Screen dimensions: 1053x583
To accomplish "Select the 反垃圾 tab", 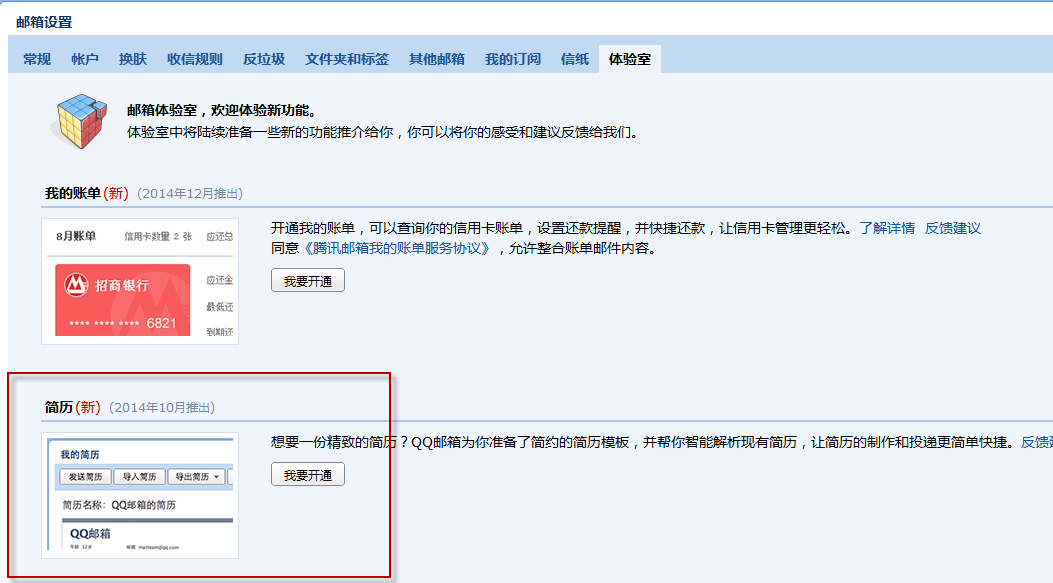I will point(264,59).
